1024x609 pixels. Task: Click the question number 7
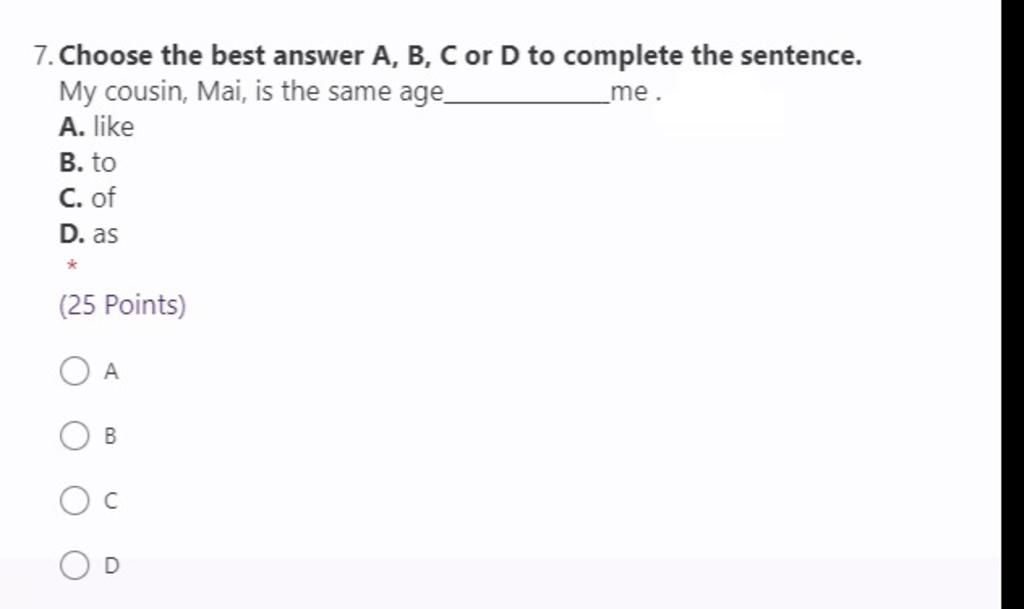(43, 56)
